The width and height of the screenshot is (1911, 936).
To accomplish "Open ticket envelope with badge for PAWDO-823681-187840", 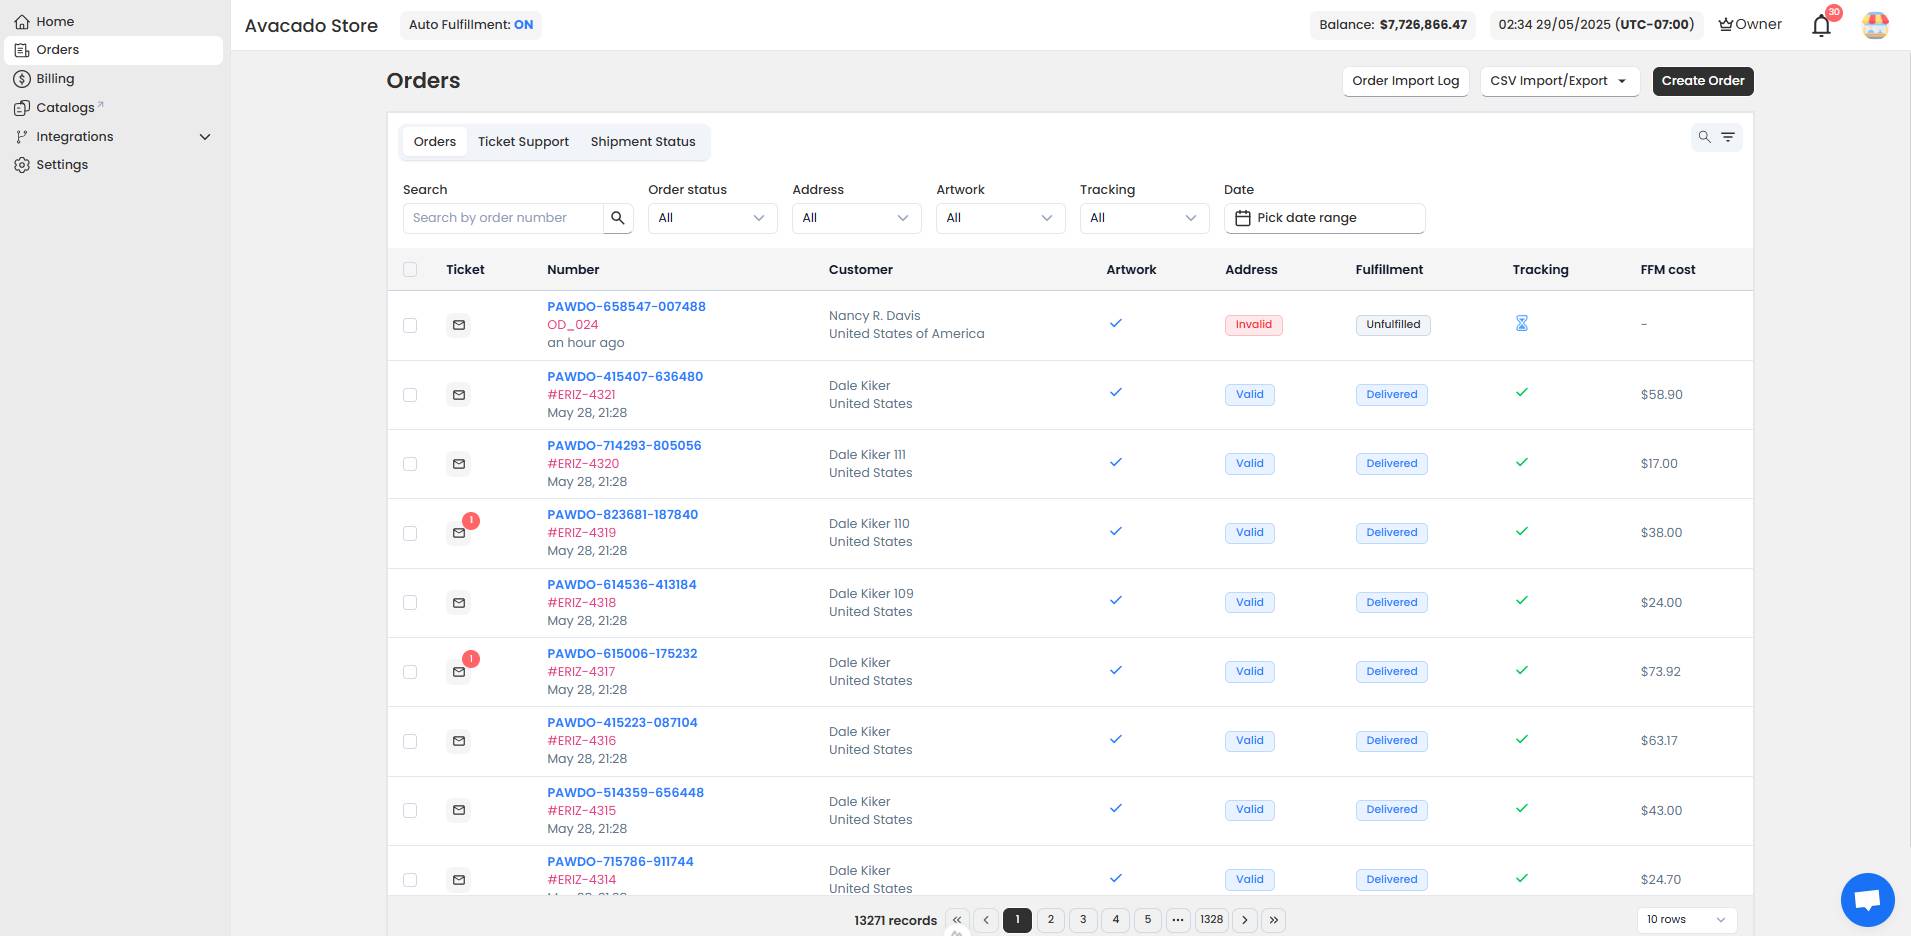I will click(x=459, y=533).
